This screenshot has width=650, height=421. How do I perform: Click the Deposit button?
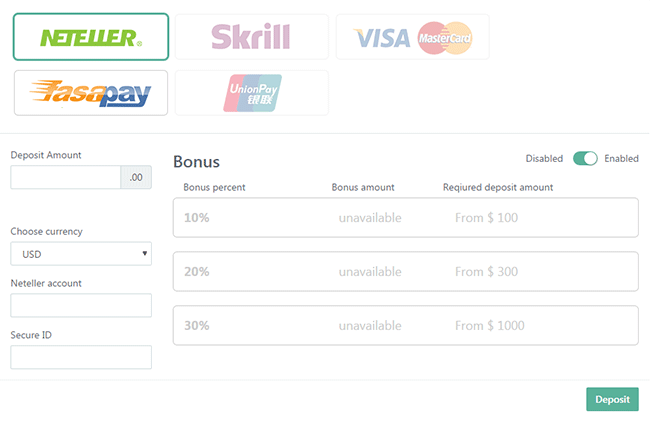(612, 399)
